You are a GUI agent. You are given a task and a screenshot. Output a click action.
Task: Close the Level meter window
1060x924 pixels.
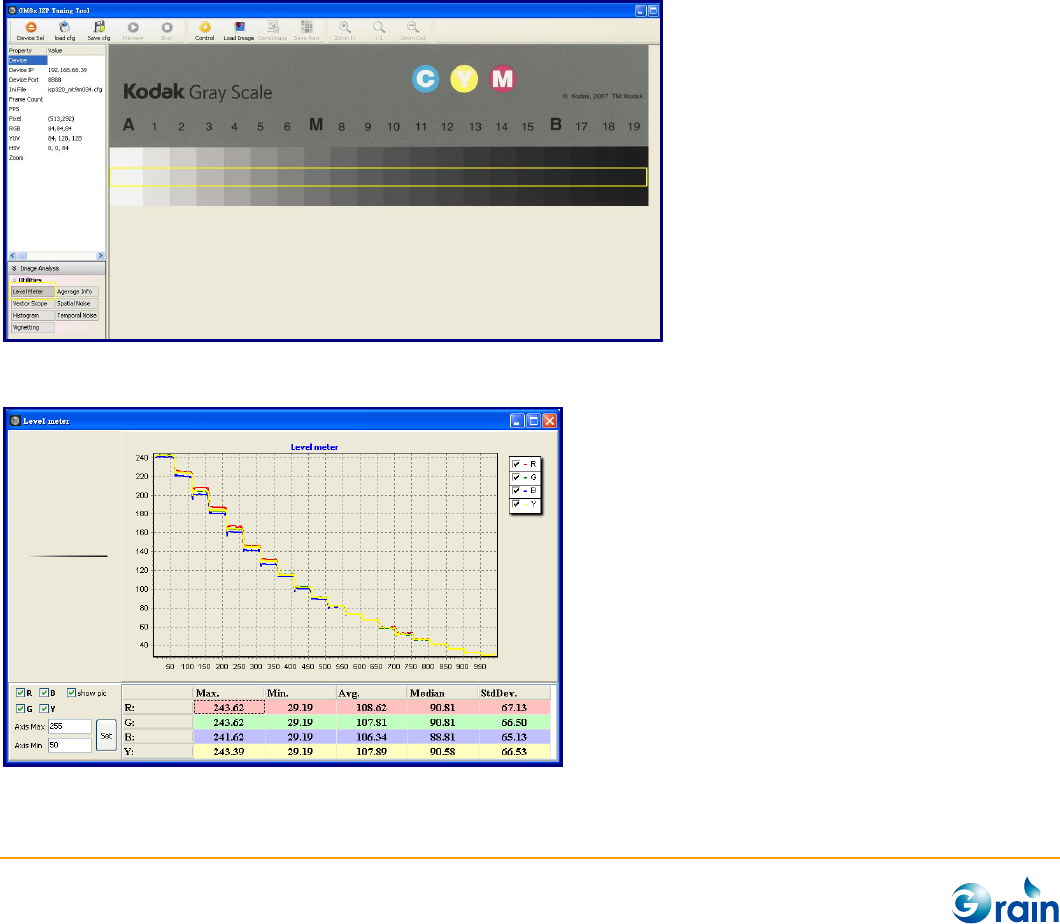pos(550,421)
